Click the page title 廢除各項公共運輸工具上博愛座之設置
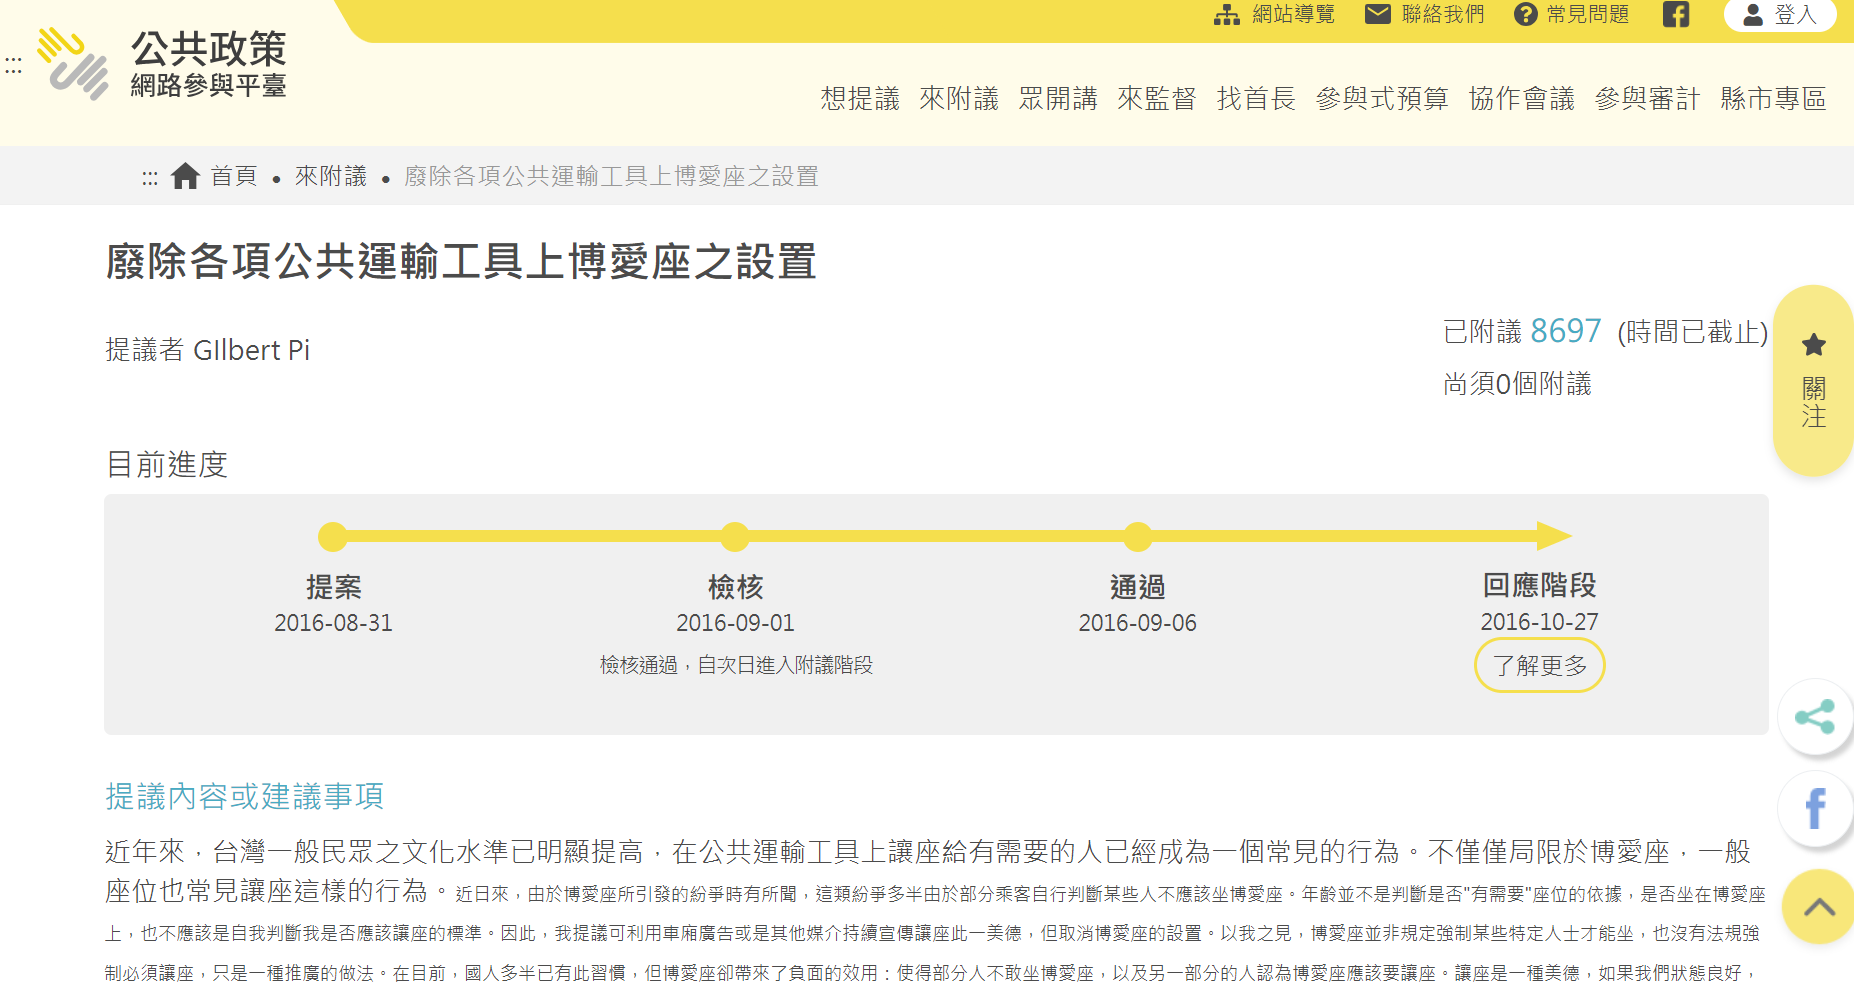The image size is (1854, 997). tap(461, 262)
